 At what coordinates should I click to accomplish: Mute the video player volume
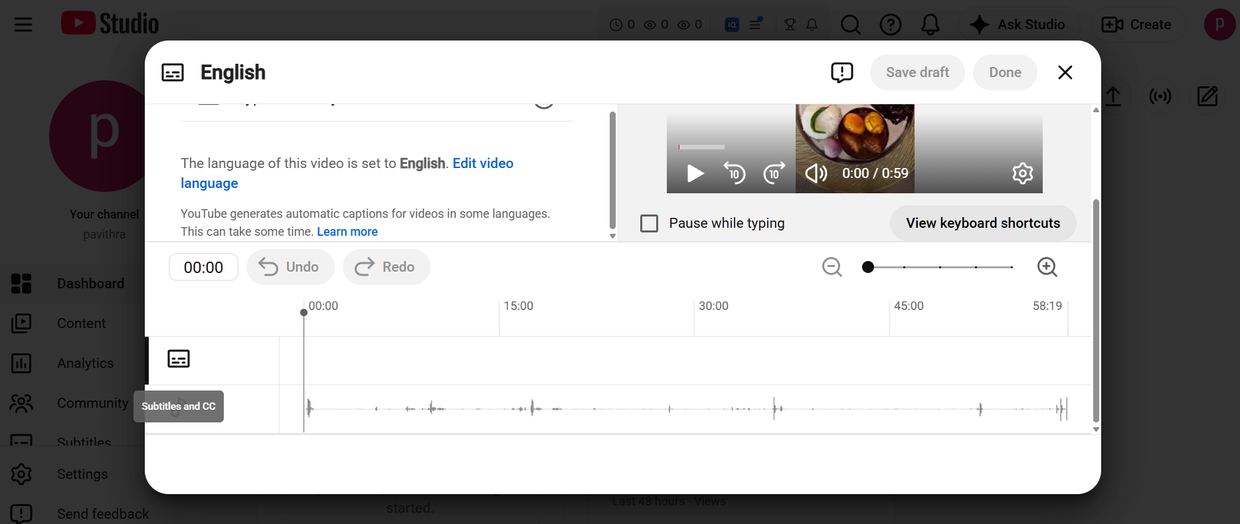[816, 173]
